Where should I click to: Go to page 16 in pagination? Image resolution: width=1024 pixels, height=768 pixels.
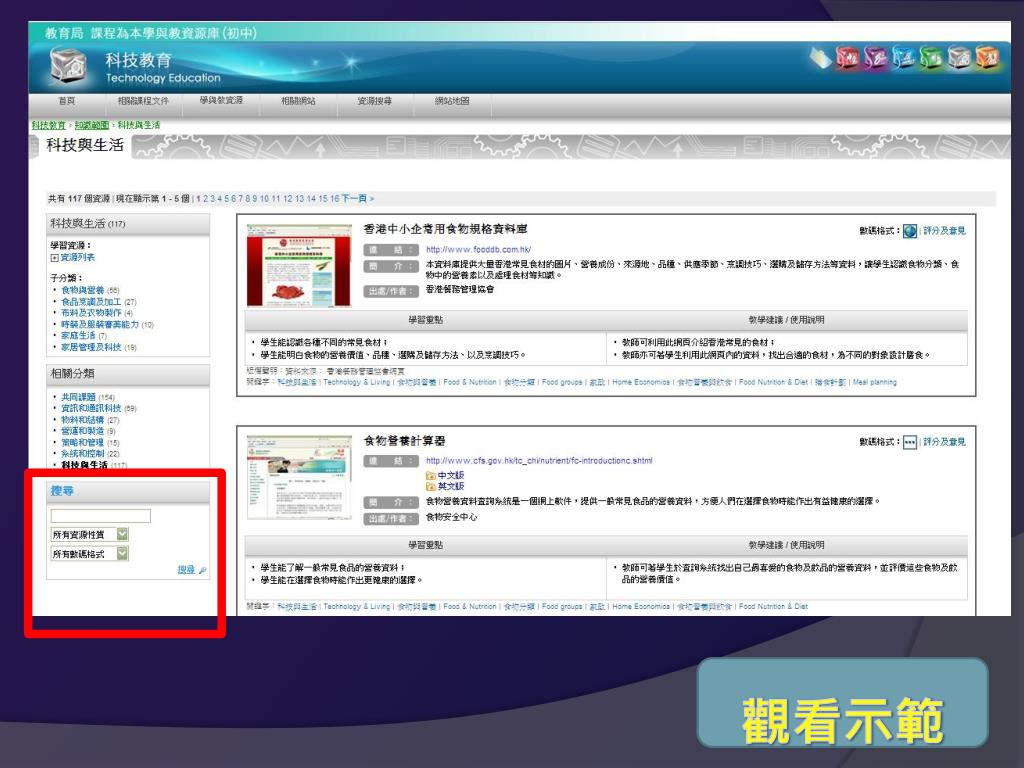point(334,199)
